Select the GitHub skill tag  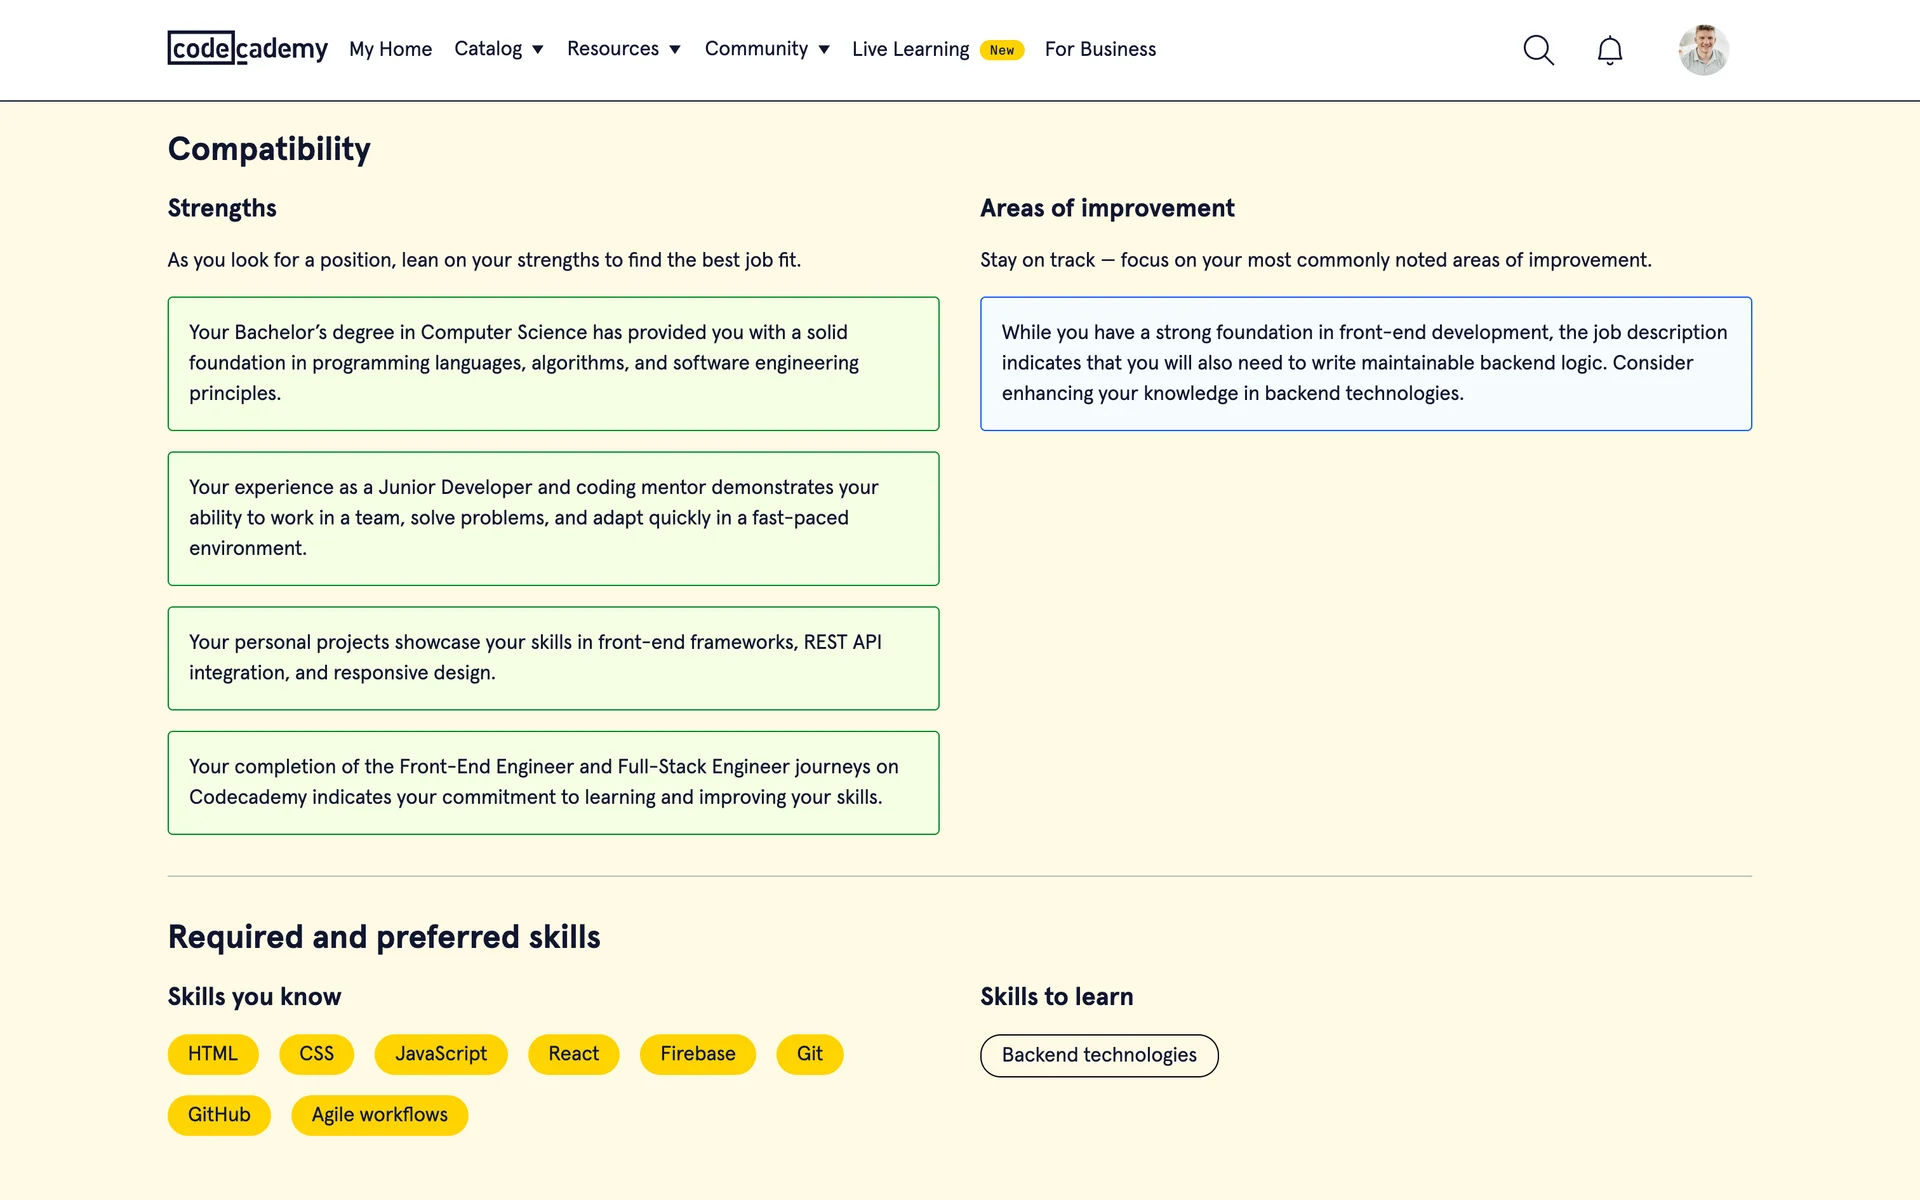(219, 1115)
